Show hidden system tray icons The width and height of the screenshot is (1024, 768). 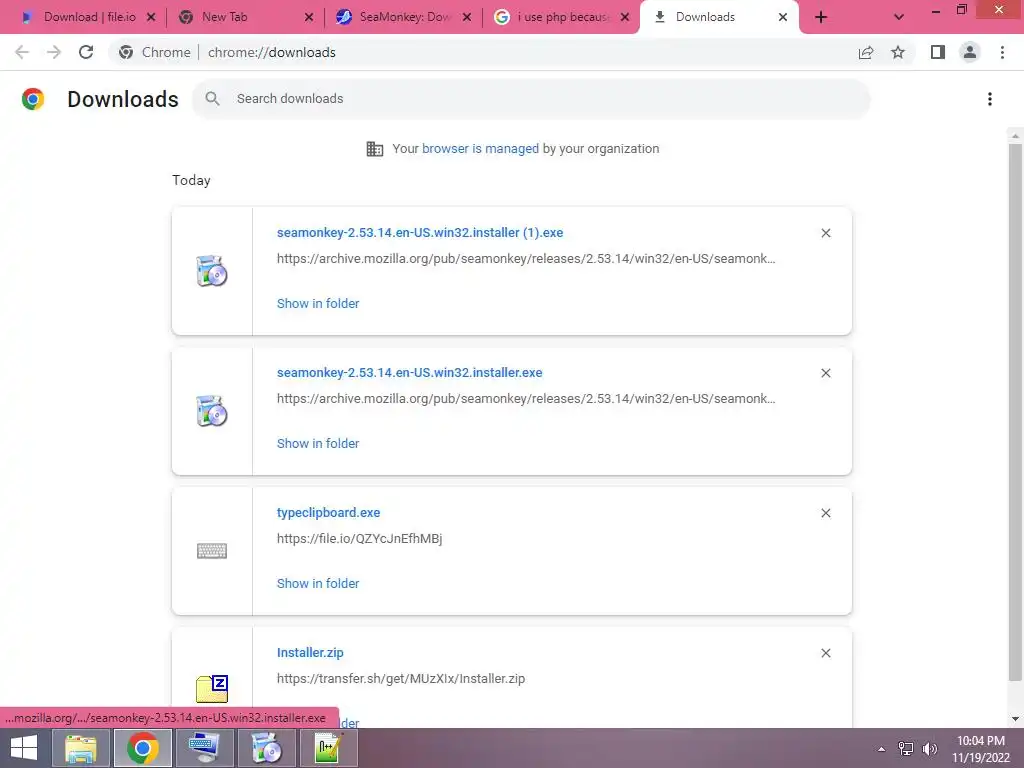coord(882,749)
